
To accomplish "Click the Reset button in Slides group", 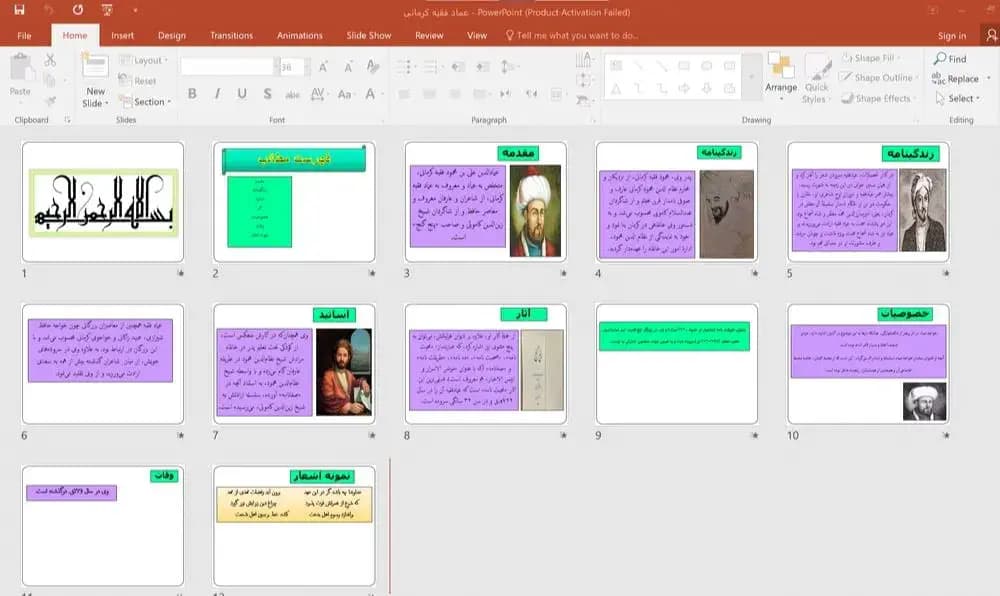I will coord(138,81).
